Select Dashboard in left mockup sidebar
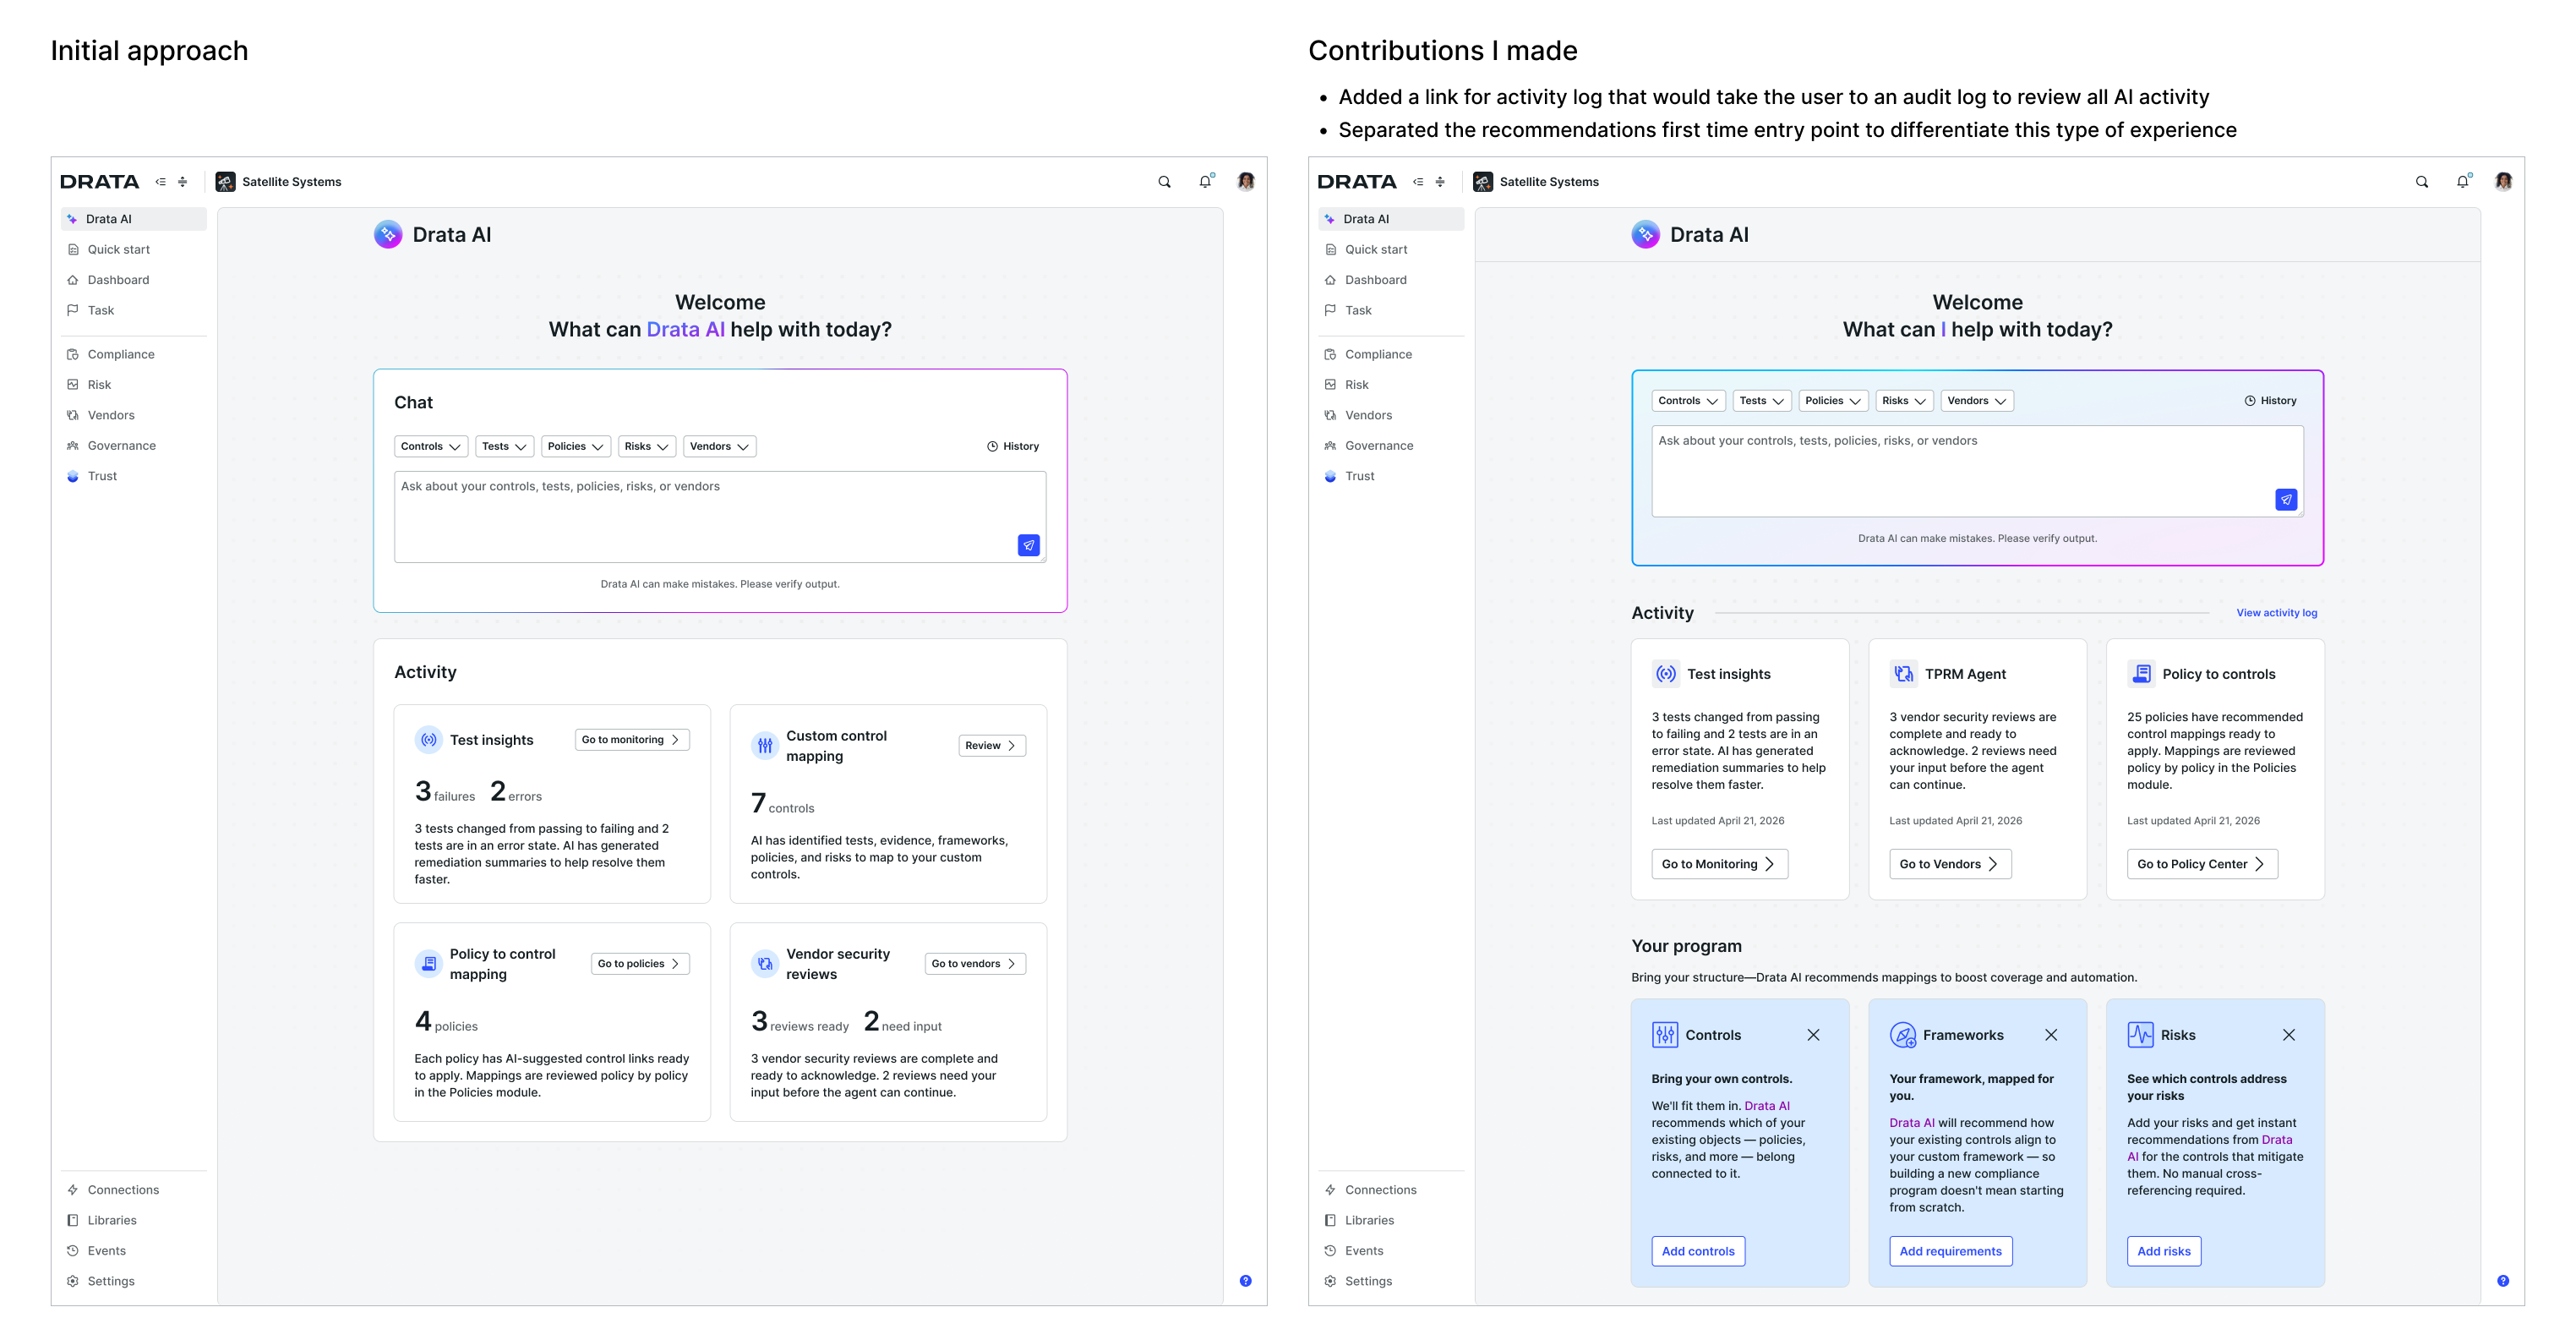2576x1340 pixels. (x=133, y=280)
